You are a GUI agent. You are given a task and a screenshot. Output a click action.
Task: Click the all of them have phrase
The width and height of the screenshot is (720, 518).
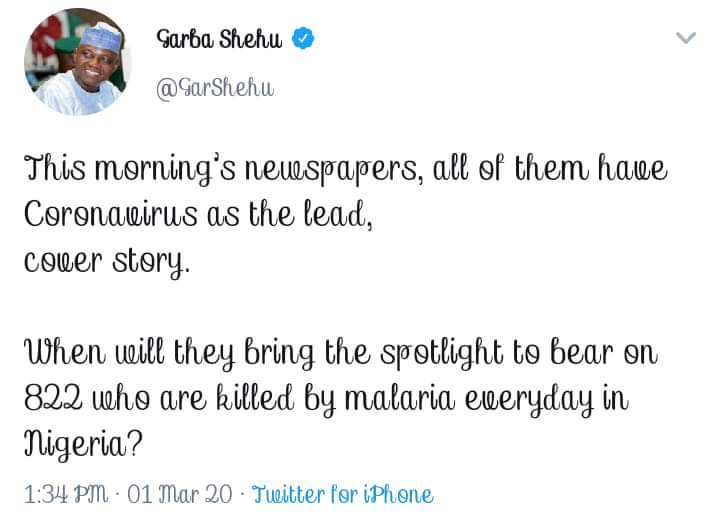[x=550, y=168]
